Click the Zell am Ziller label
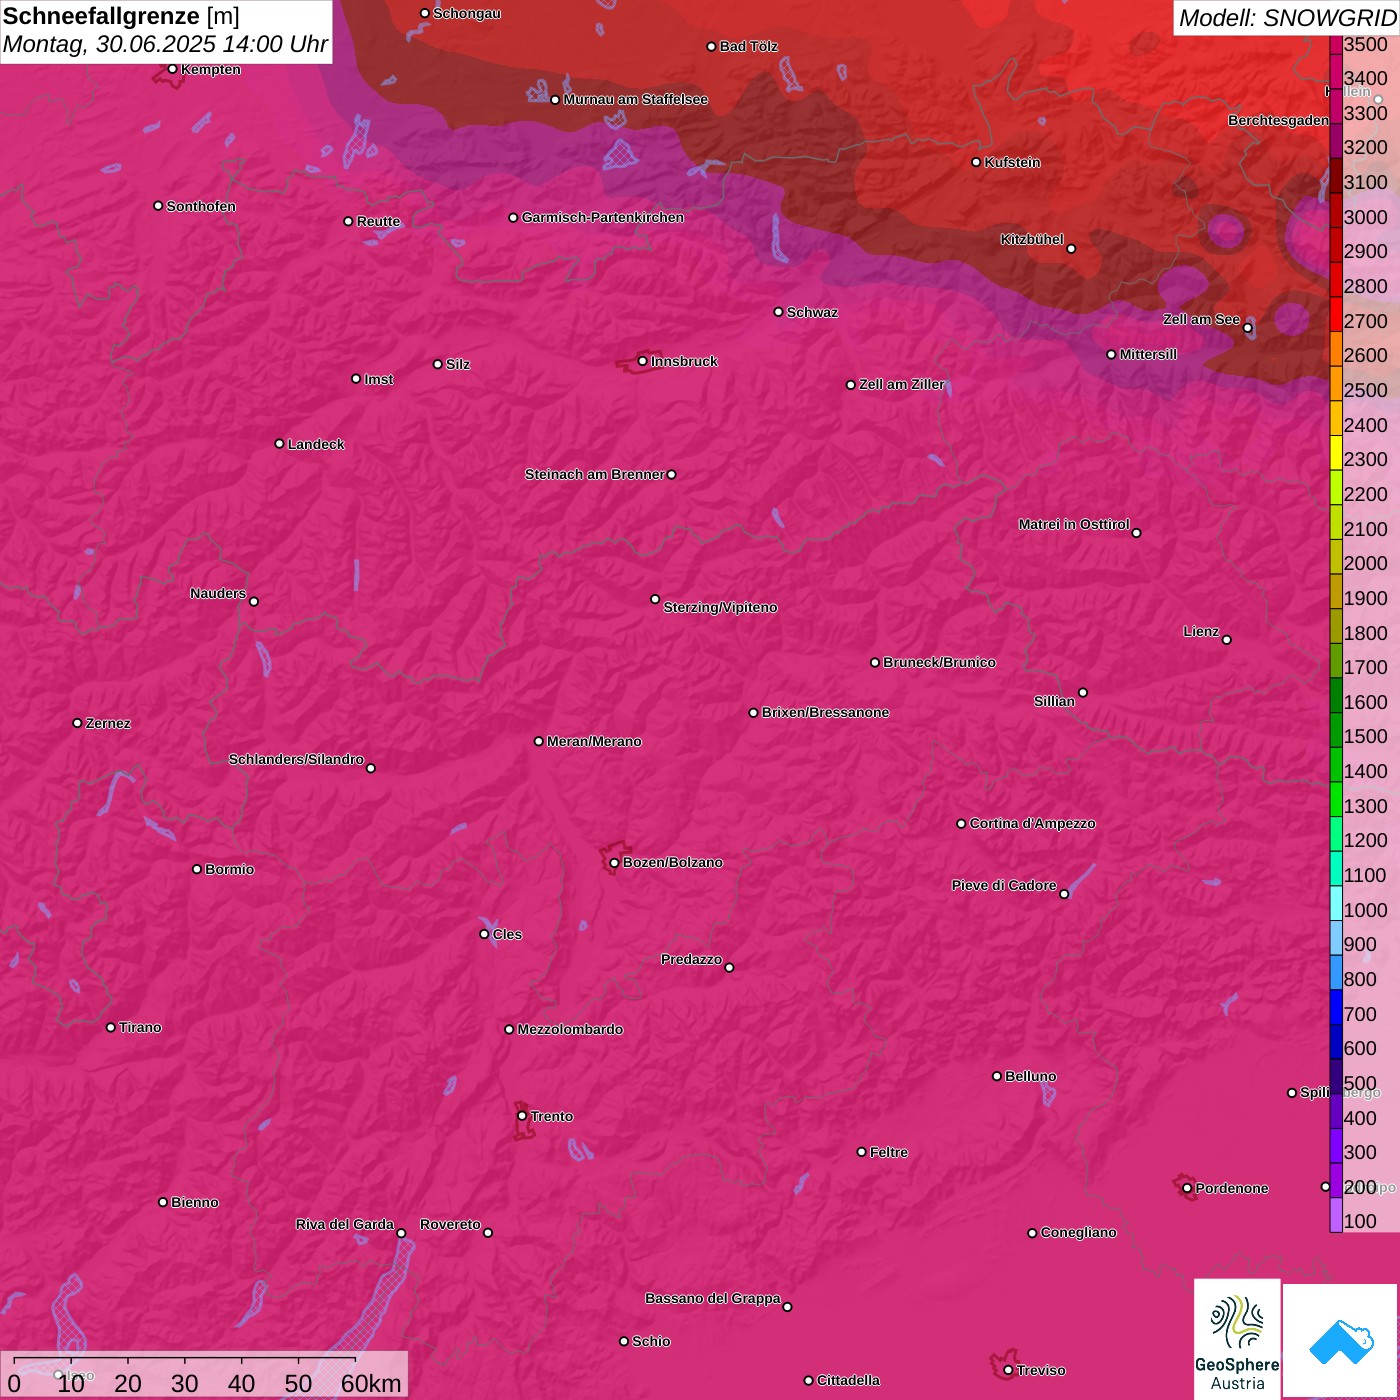The image size is (1400, 1400). point(902,384)
